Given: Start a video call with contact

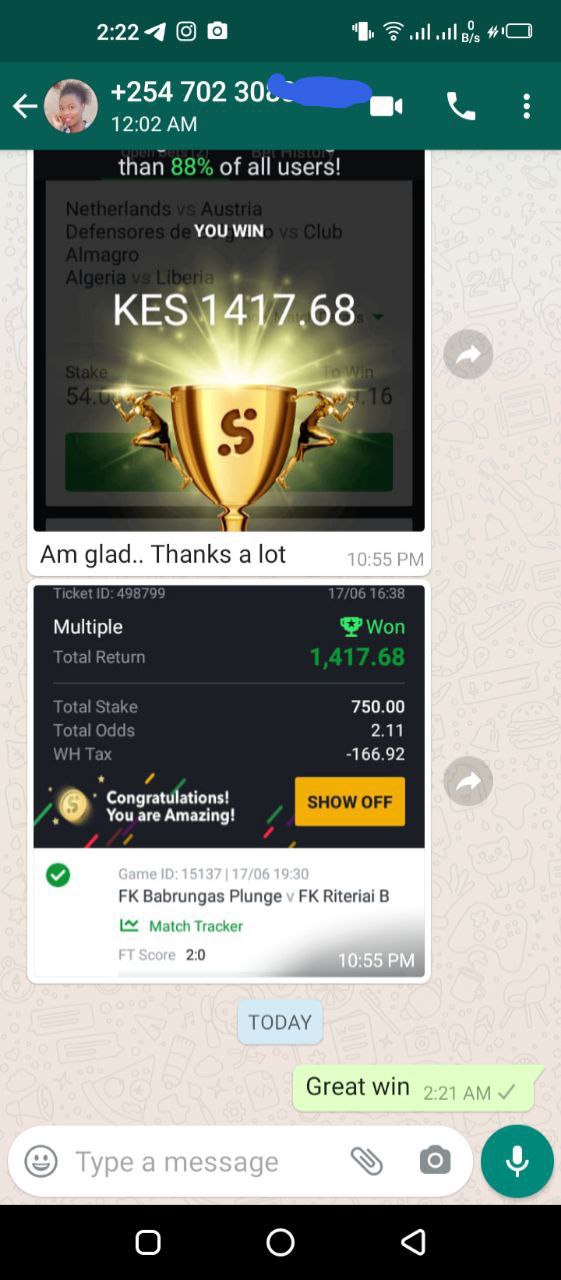Looking at the screenshot, I should [x=386, y=106].
